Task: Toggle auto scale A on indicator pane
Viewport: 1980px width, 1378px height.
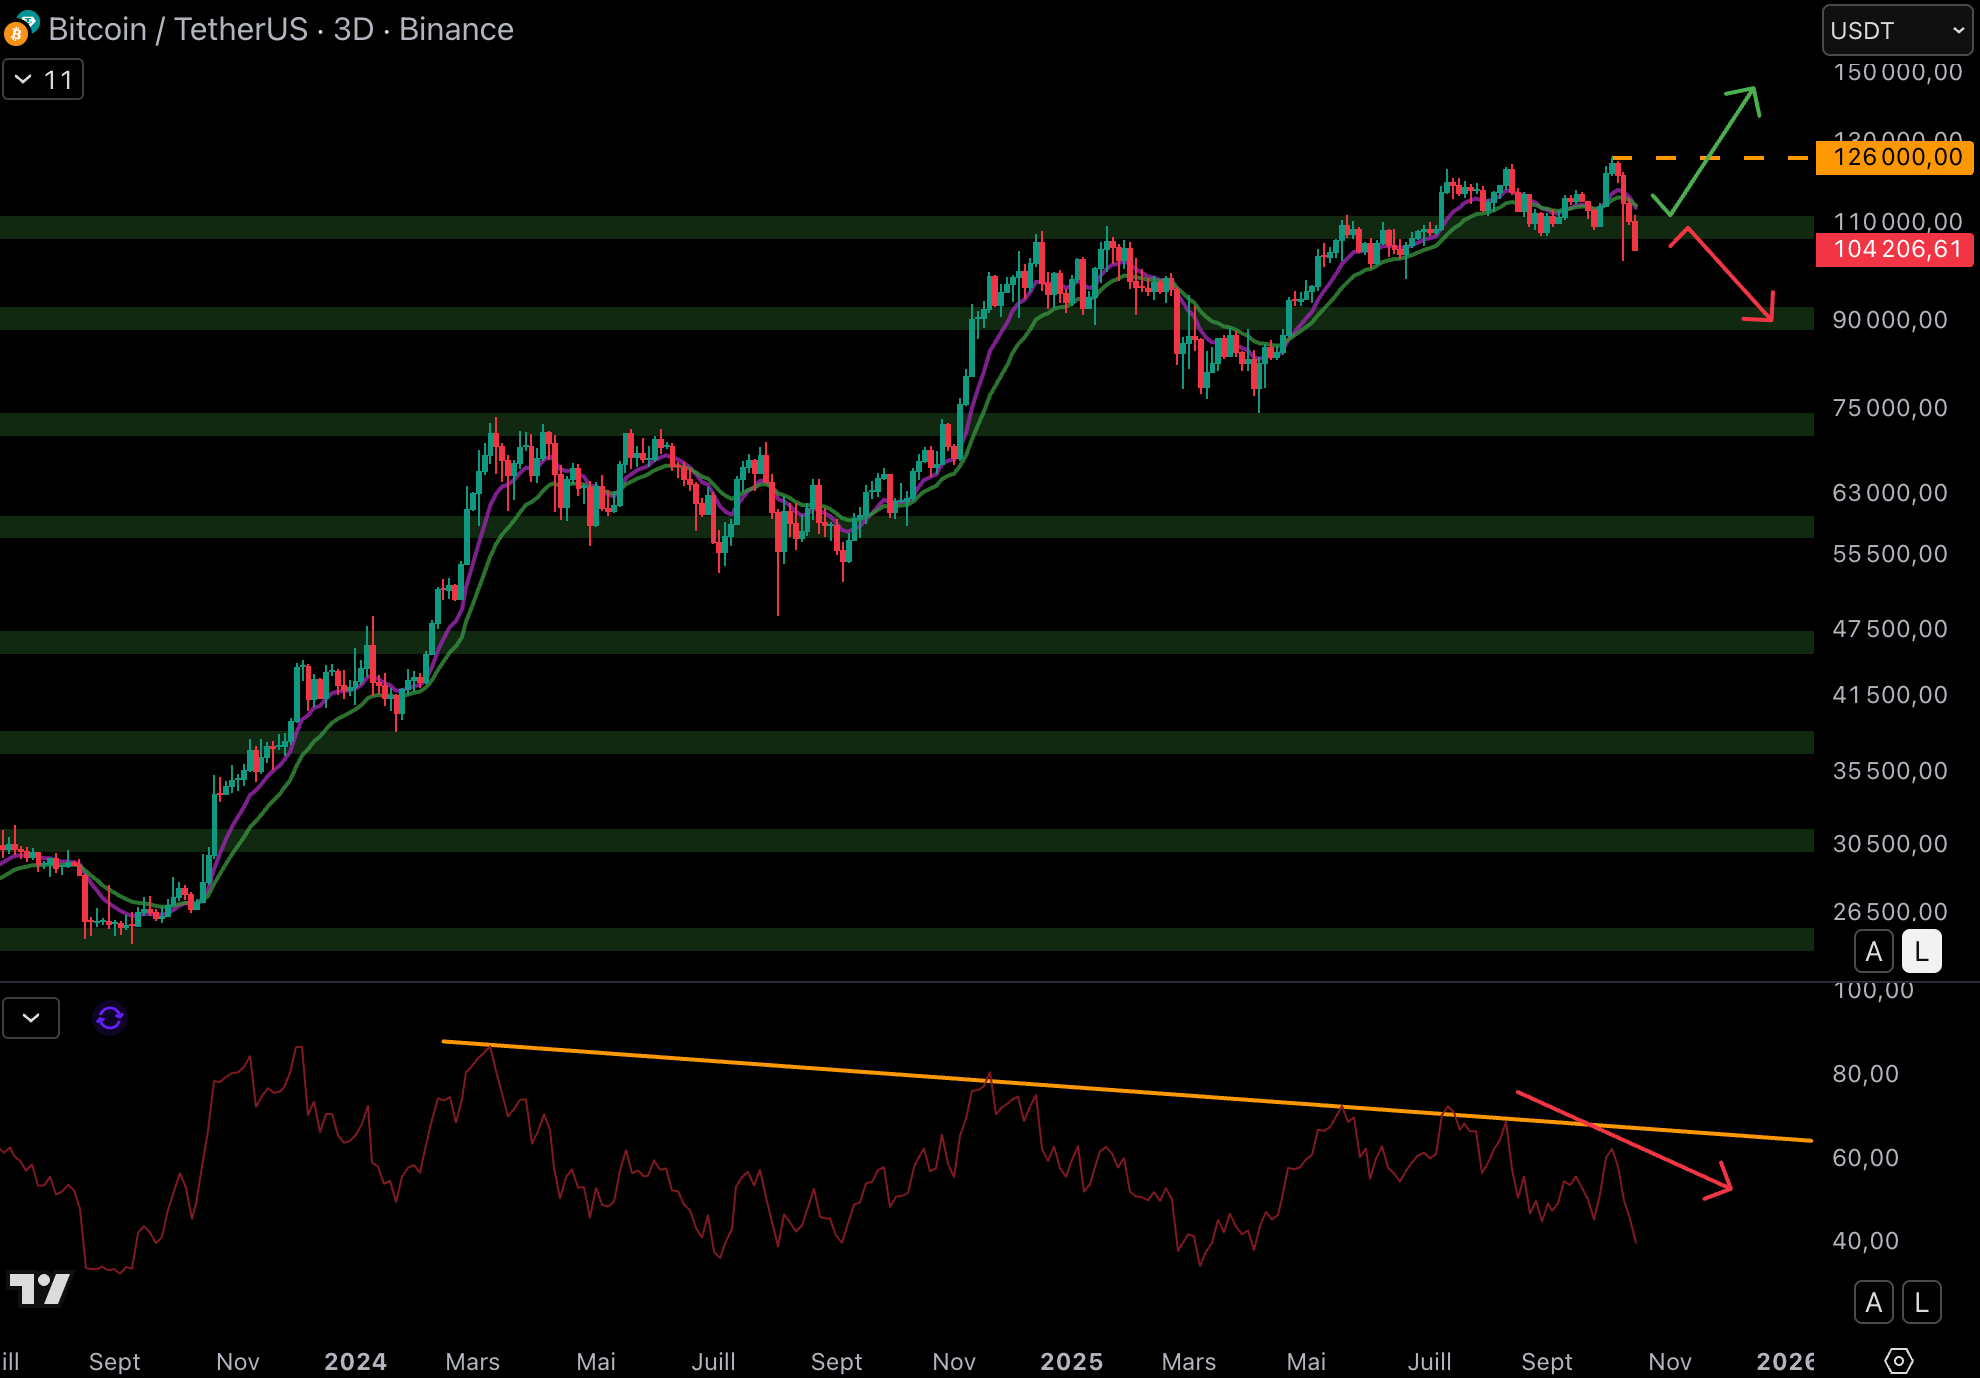Action: [x=1874, y=1303]
